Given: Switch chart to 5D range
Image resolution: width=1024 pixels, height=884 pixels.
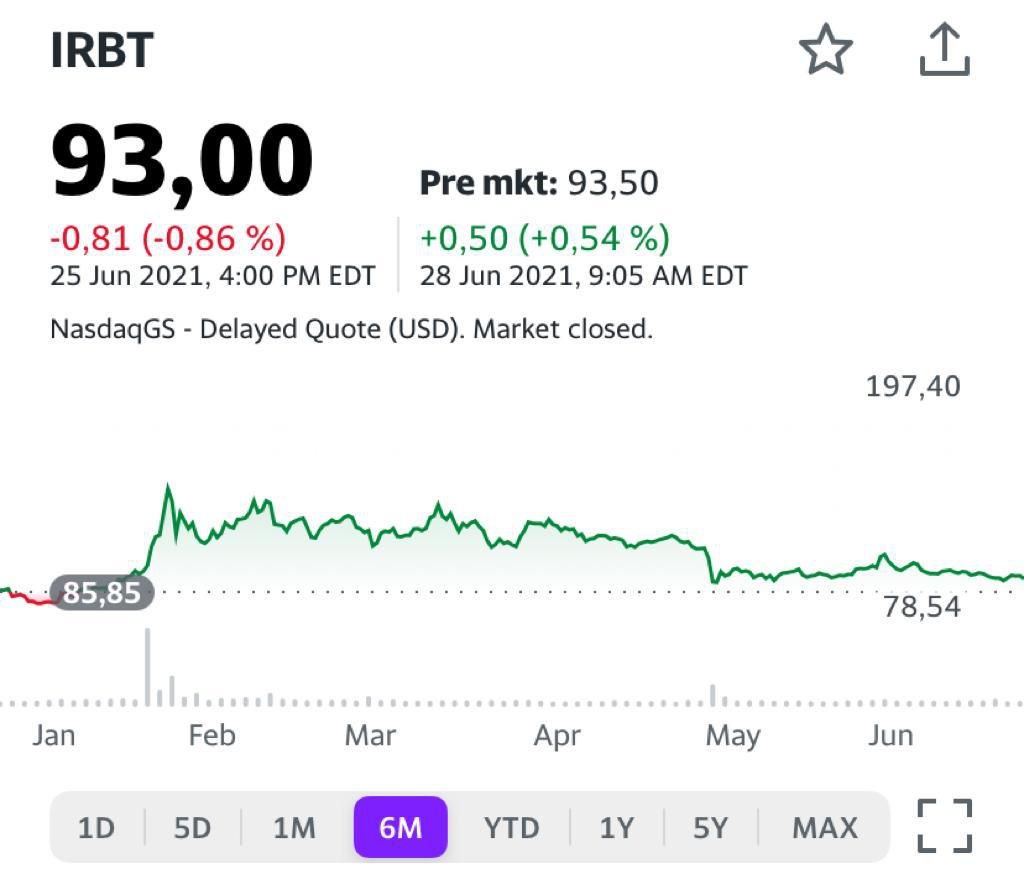Looking at the screenshot, I should [193, 828].
